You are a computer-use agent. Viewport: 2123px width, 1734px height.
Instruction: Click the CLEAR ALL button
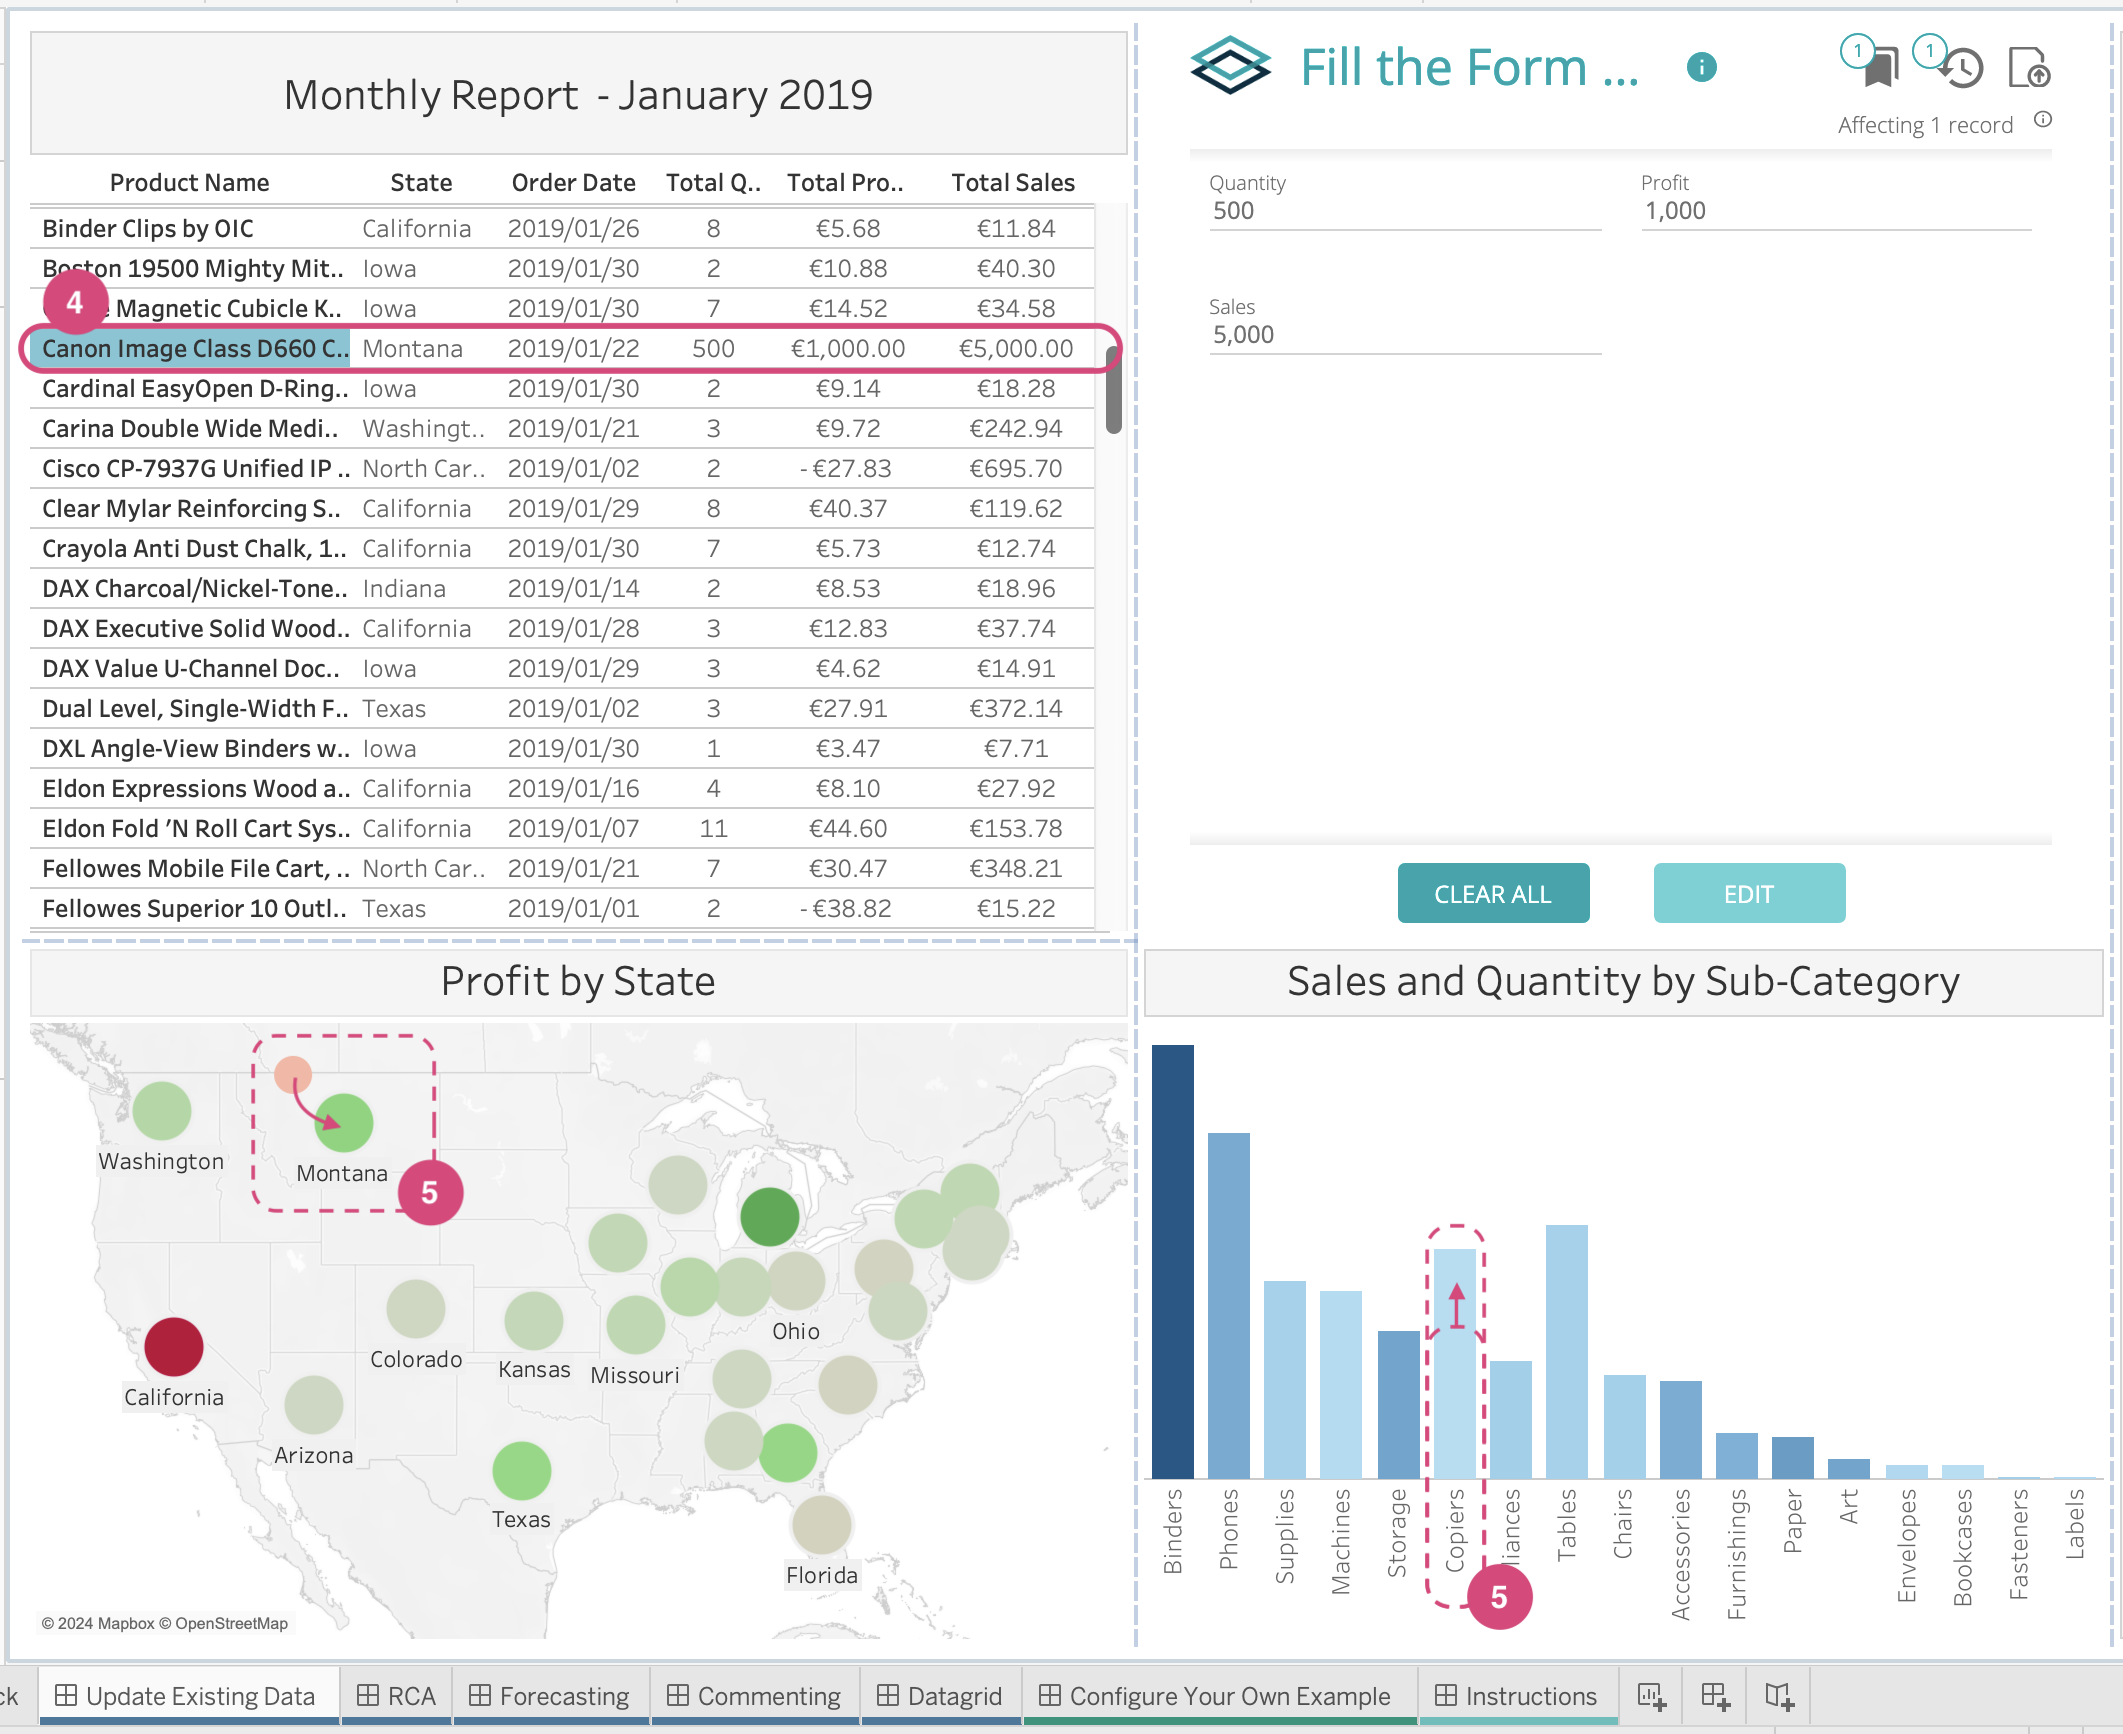tap(1493, 893)
